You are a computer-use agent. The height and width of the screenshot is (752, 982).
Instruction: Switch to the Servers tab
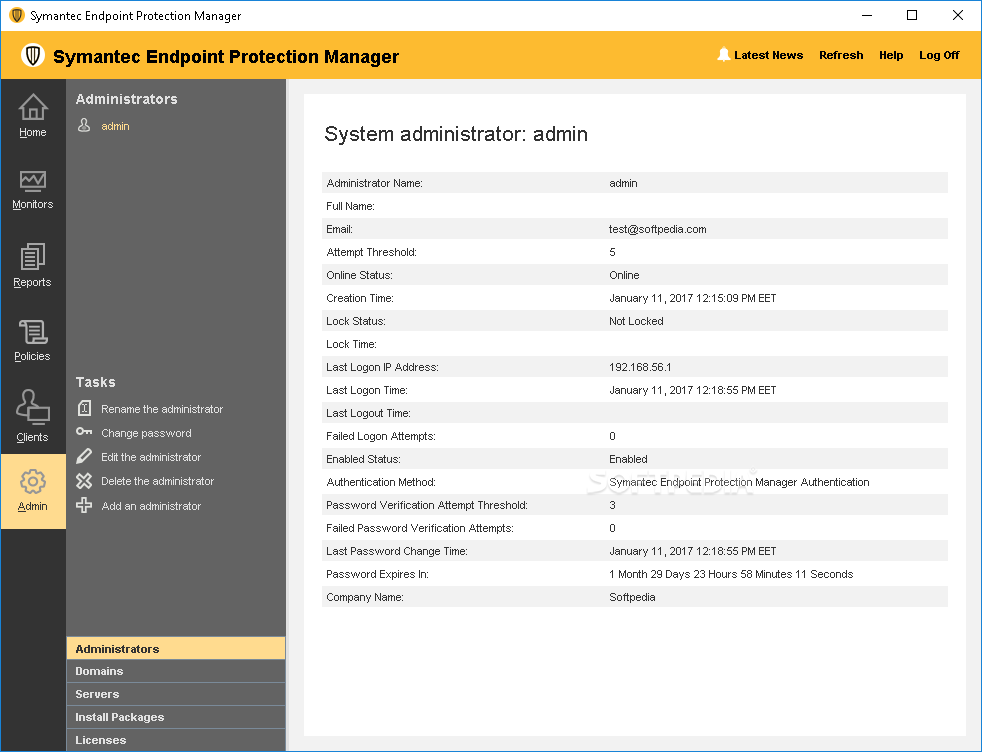point(97,694)
